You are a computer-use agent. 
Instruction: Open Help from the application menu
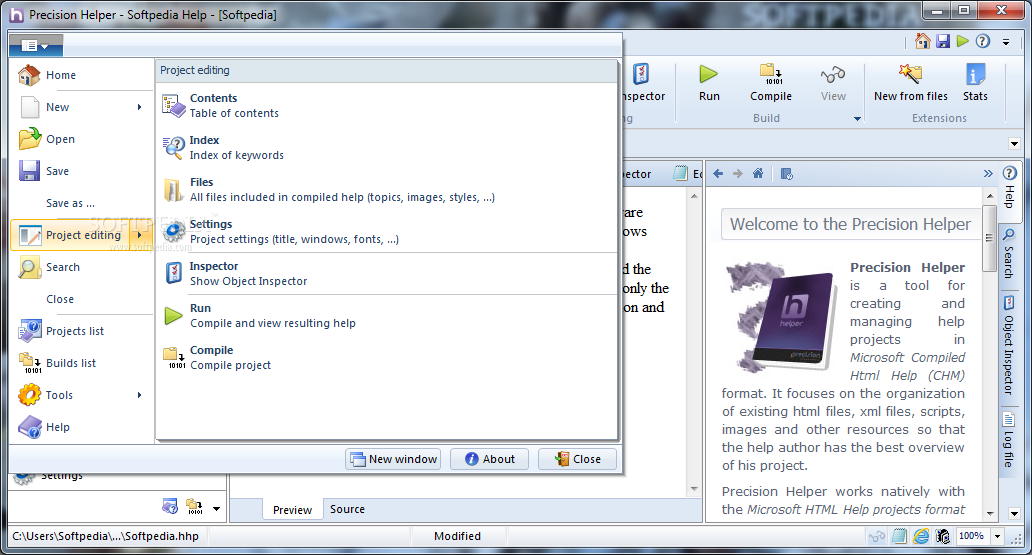(x=82, y=427)
